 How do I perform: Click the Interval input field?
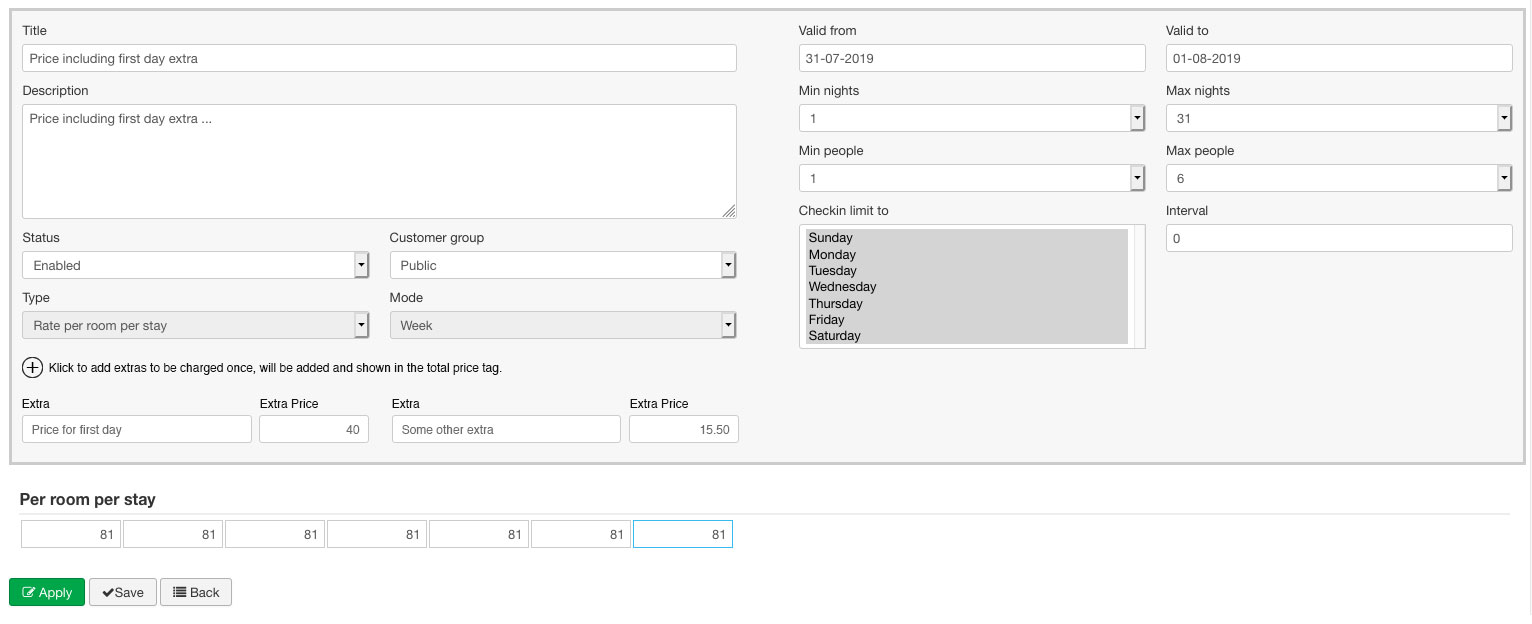coord(1338,238)
